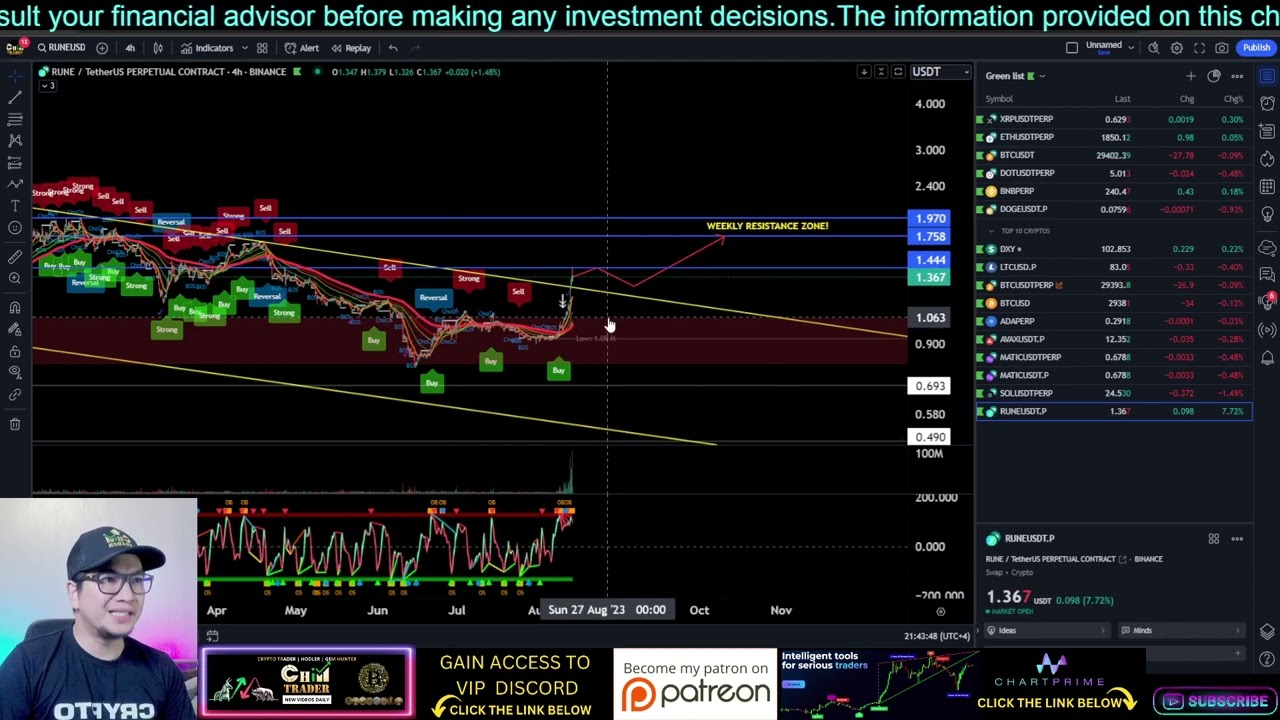This screenshot has height=720, width=1280.
Task: Take a chart snapshot with camera icon
Action: (1222, 48)
